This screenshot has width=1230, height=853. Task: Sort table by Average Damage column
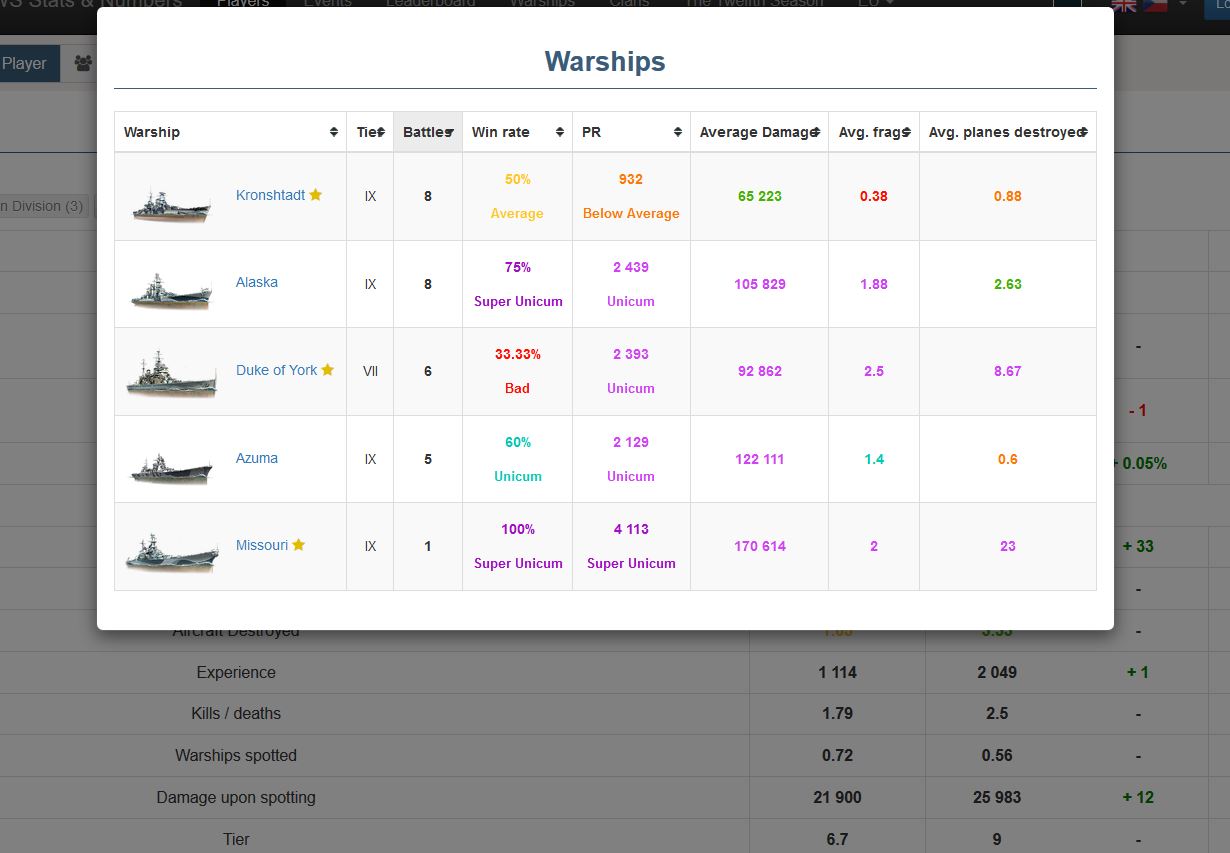[759, 132]
